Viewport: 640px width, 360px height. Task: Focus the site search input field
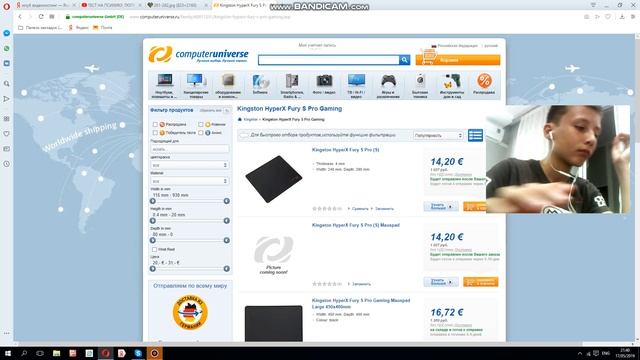[x=329, y=60]
